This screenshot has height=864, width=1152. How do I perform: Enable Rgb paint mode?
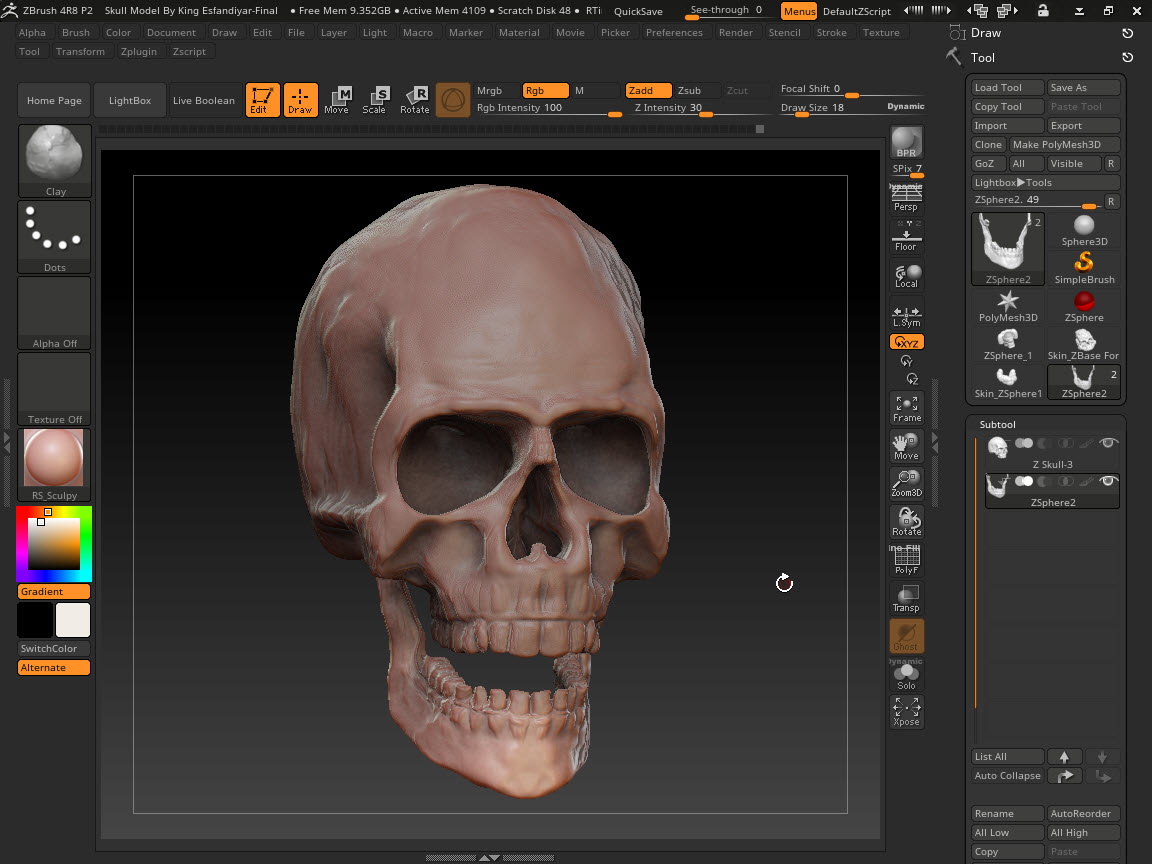coord(545,90)
